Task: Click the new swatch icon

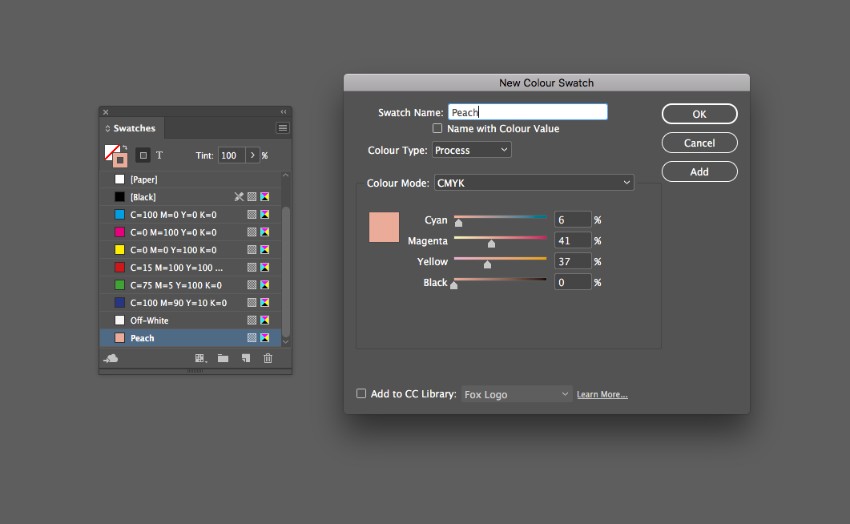Action: point(246,358)
